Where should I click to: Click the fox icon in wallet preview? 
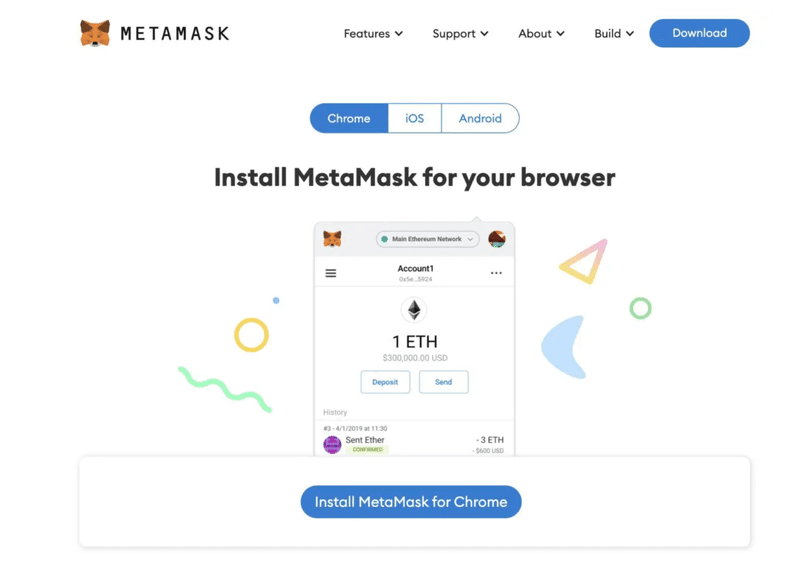click(x=332, y=239)
